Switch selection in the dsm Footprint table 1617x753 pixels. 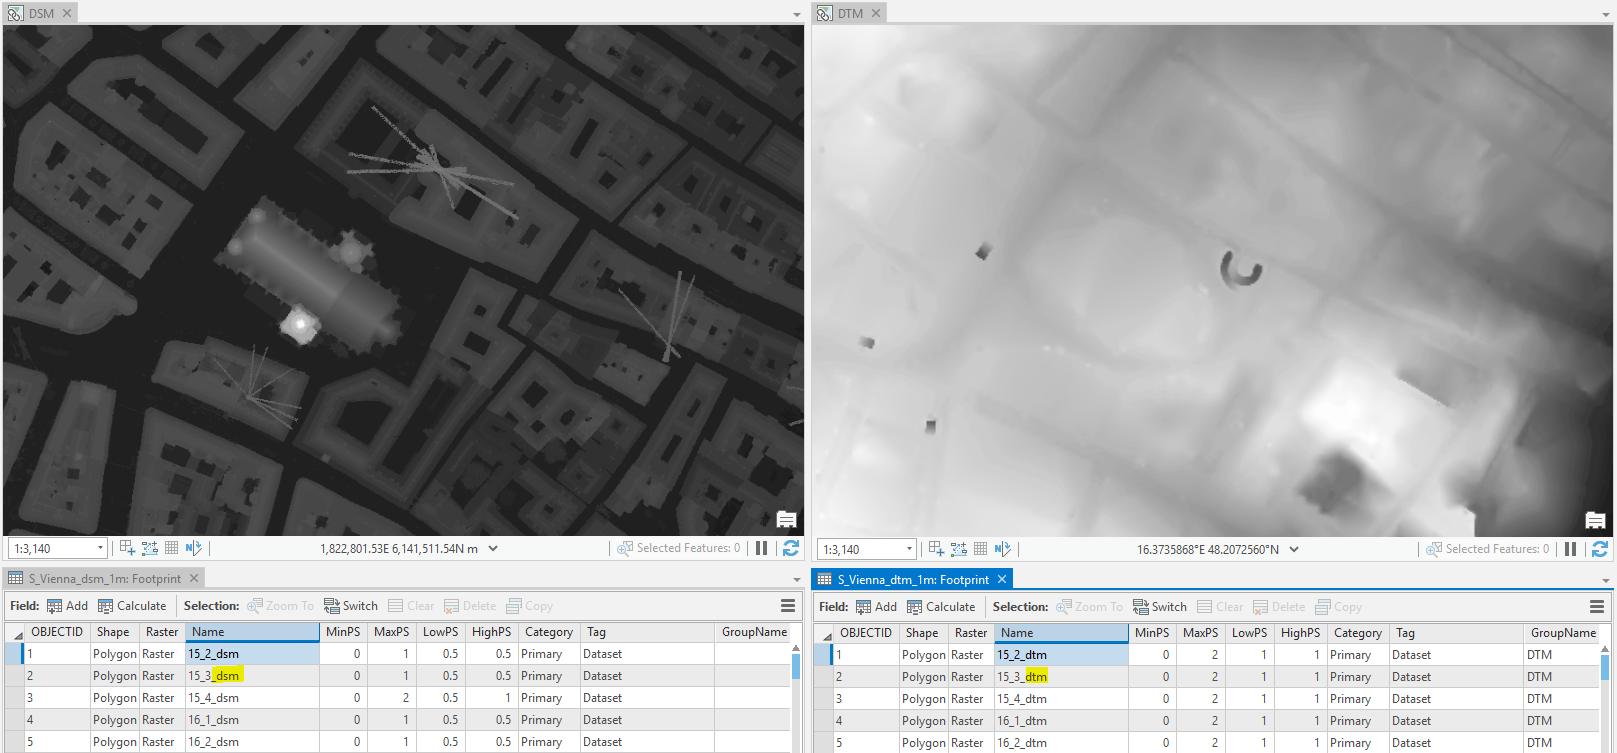point(350,606)
